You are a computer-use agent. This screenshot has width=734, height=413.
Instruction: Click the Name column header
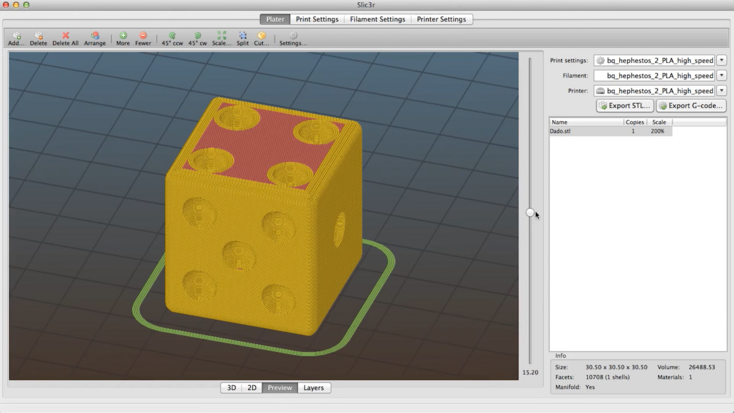587,122
